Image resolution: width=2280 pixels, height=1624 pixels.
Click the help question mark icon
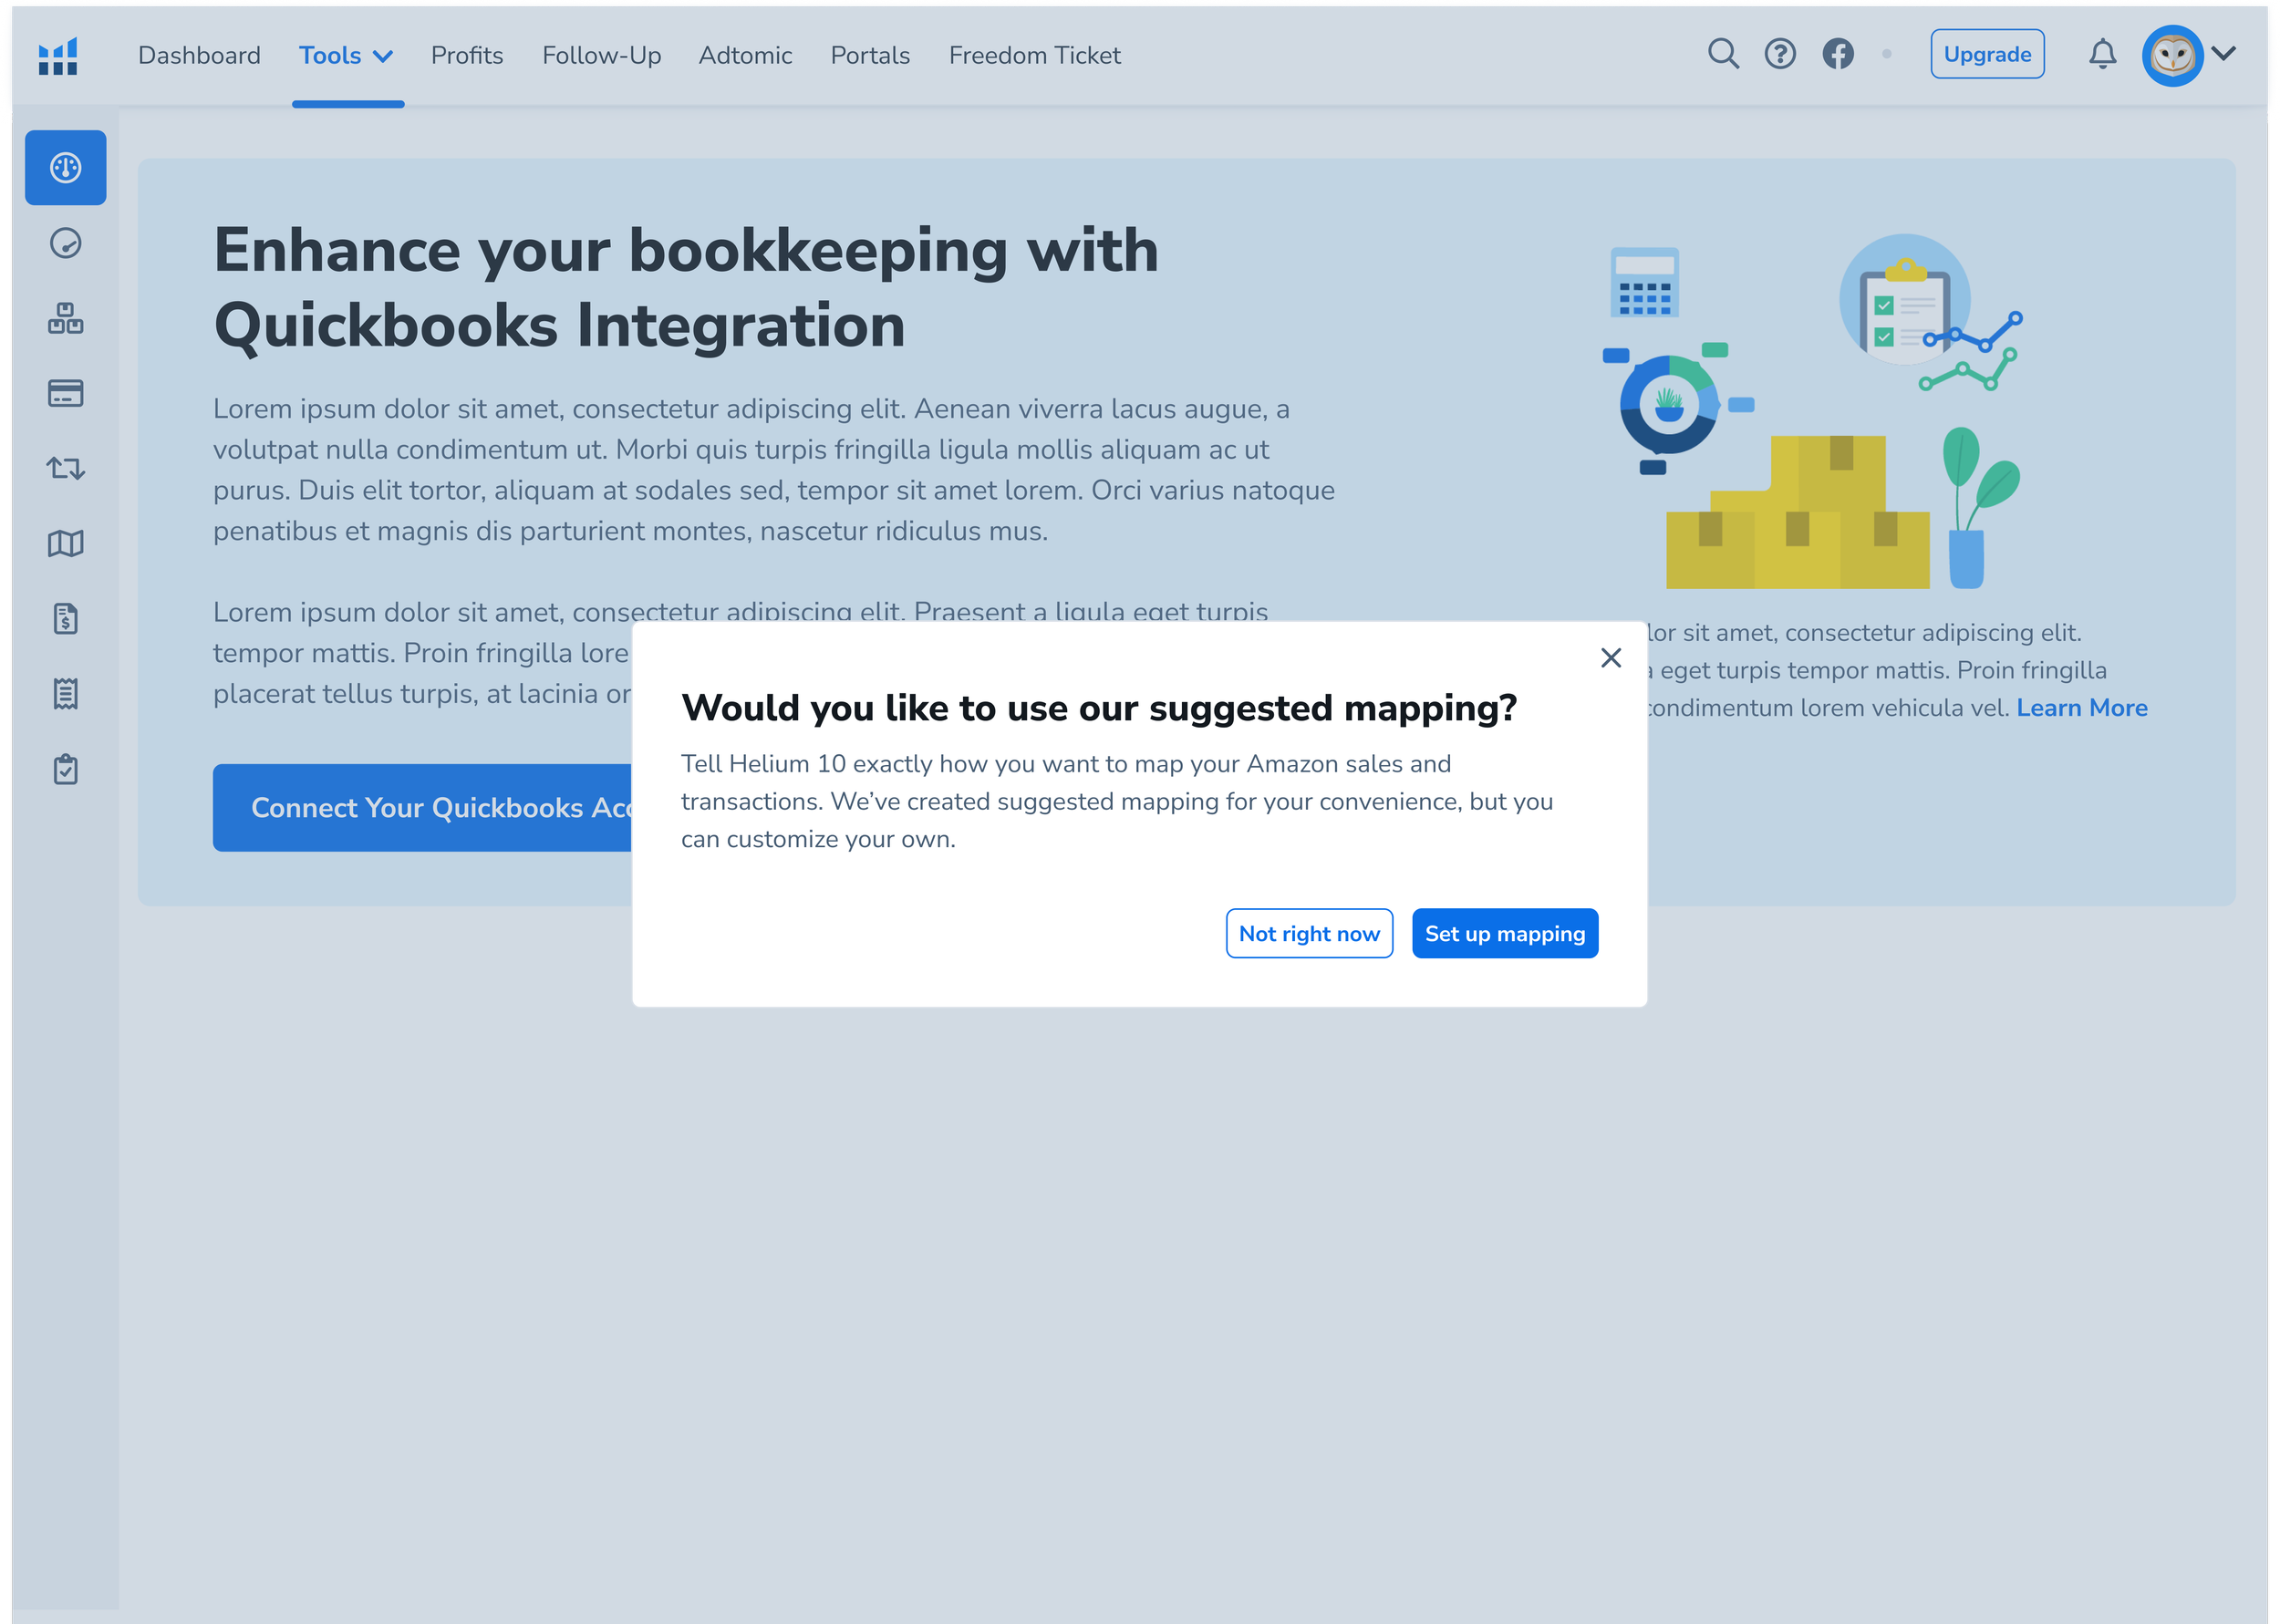[x=1779, y=54]
